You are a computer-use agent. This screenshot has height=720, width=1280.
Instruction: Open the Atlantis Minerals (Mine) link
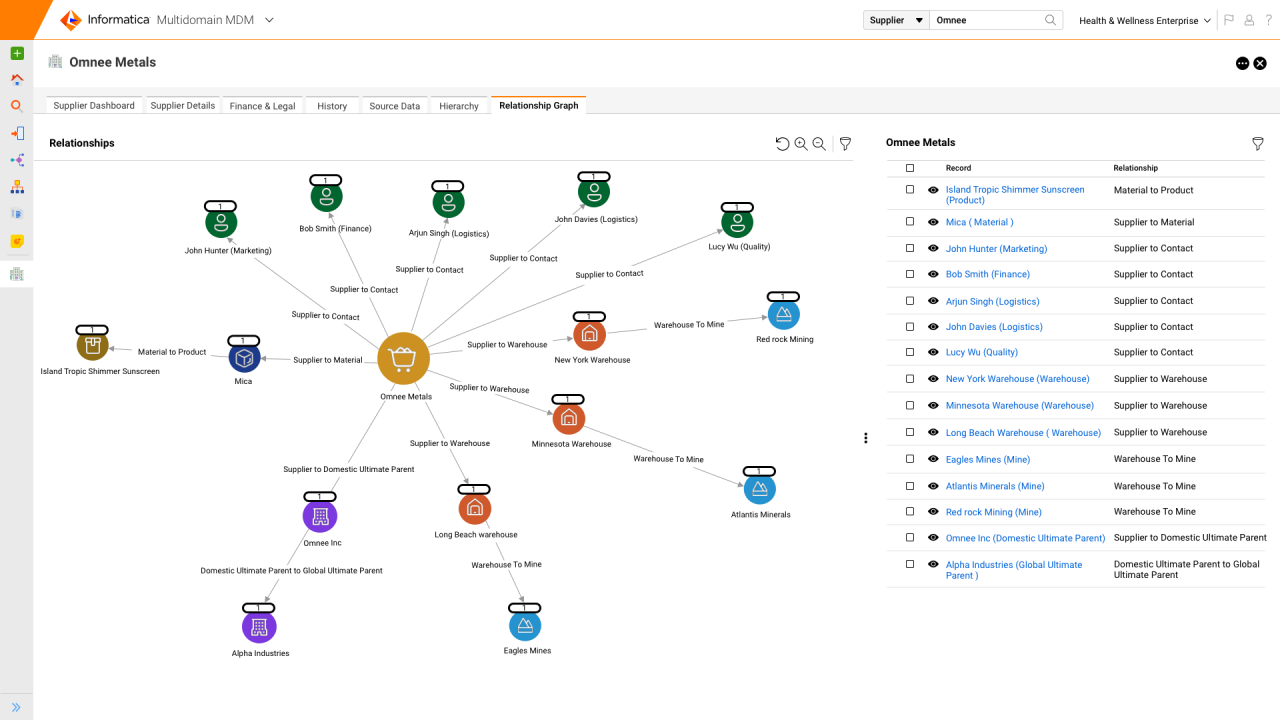995,486
